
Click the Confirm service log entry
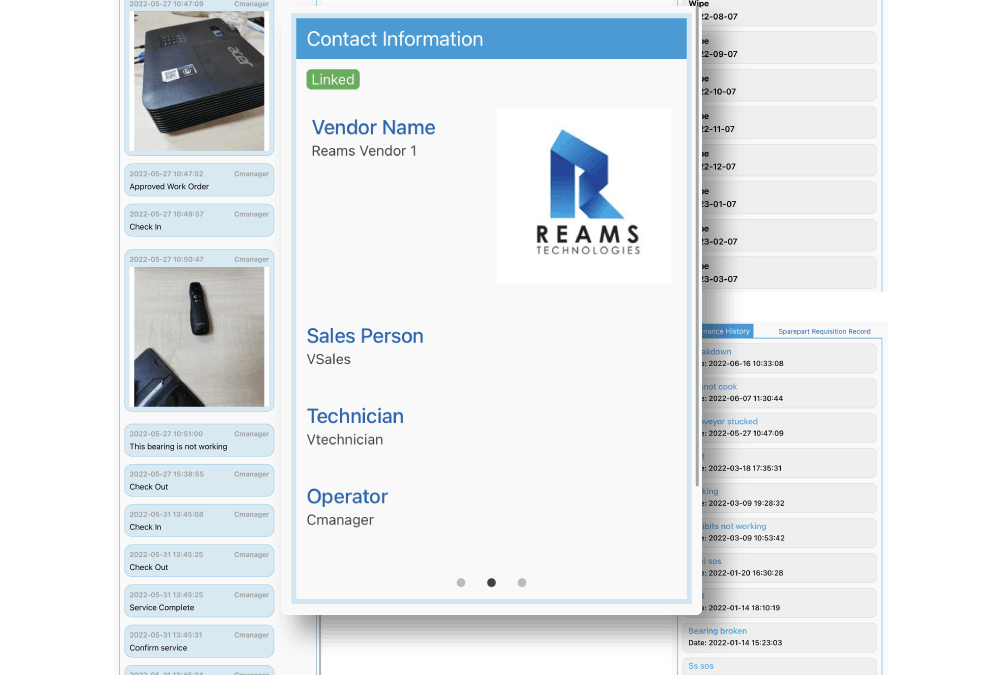199,641
